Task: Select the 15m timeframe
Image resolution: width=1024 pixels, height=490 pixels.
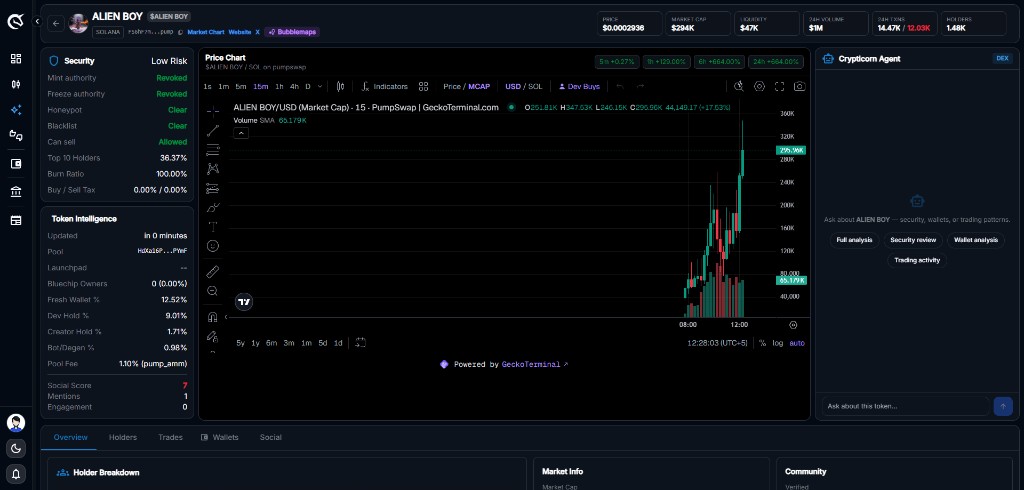Action: click(x=261, y=86)
